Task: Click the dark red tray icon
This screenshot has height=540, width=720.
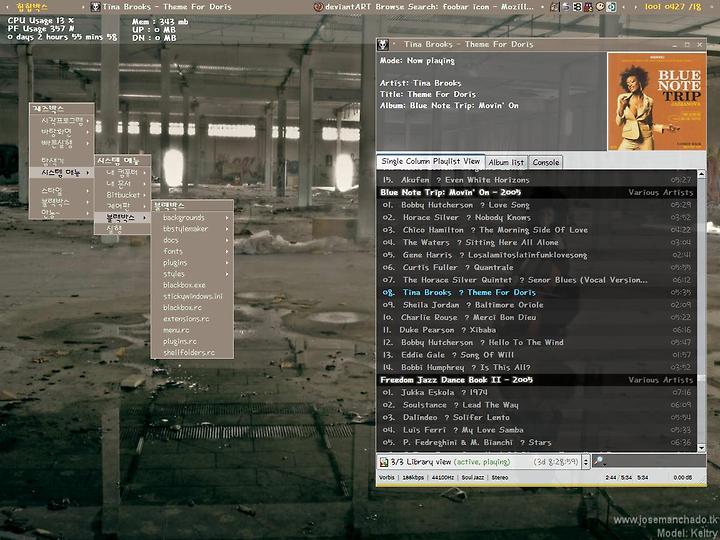Action: point(588,7)
